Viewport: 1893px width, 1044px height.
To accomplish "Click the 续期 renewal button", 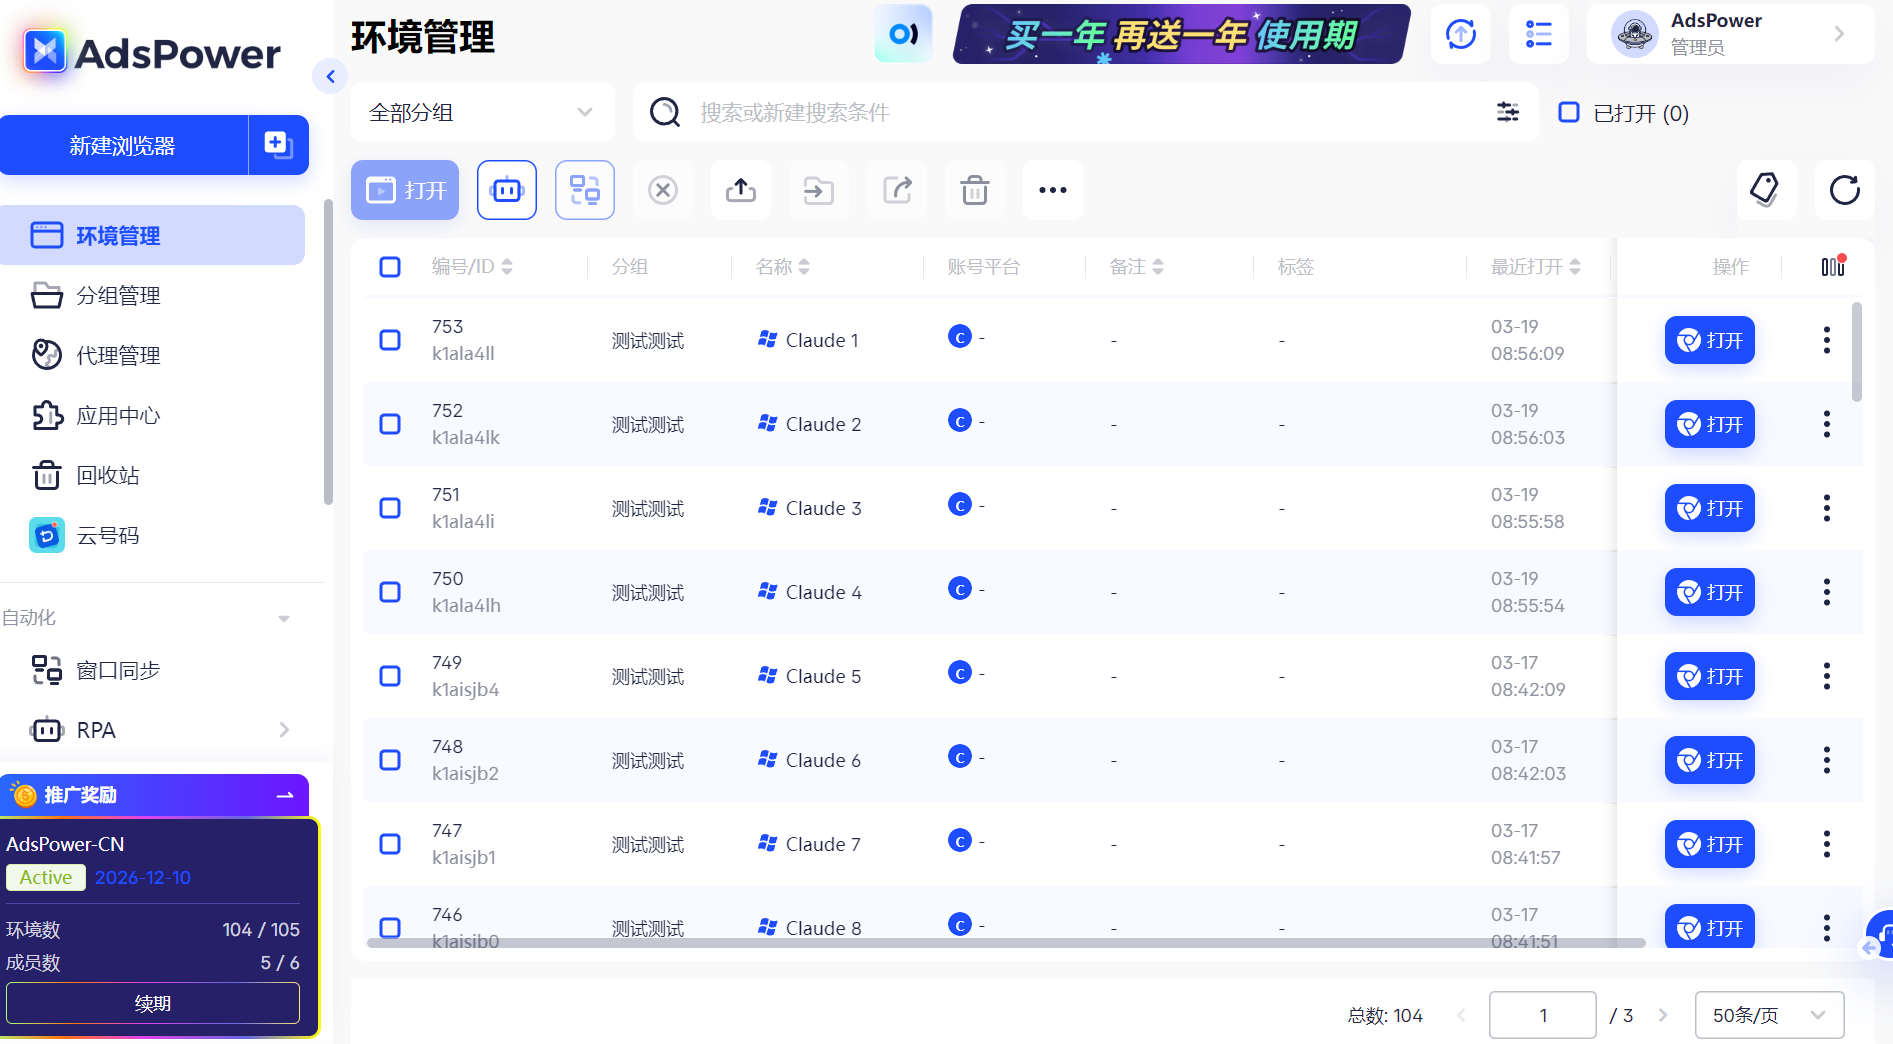I will tap(154, 1003).
